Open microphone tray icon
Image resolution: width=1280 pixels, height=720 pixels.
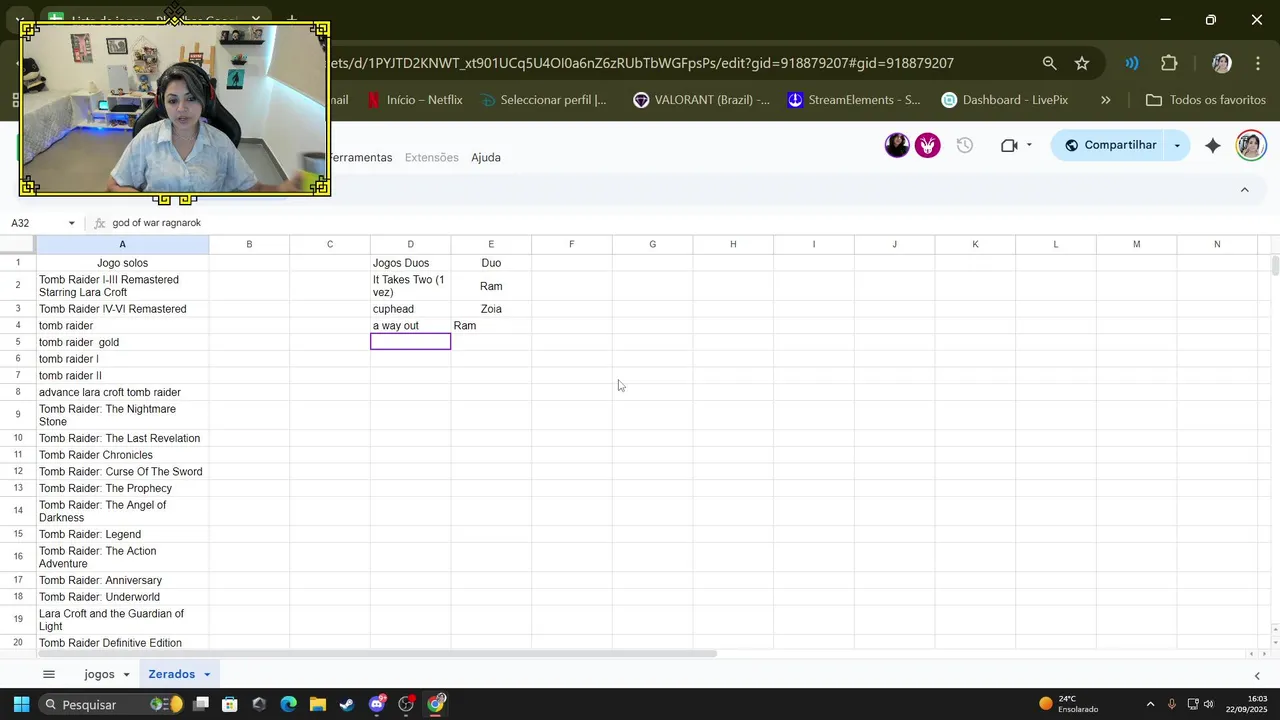pyautogui.click(x=1171, y=704)
